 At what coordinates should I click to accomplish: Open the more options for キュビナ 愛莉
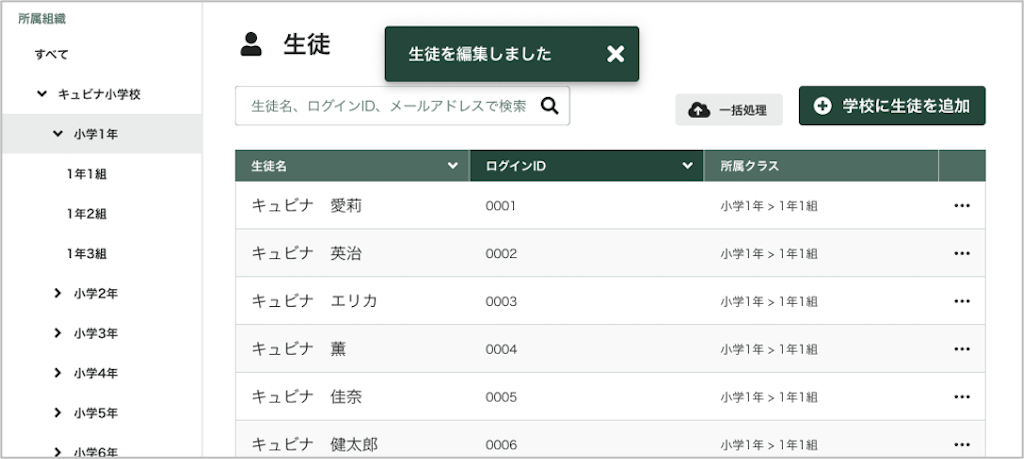961,206
